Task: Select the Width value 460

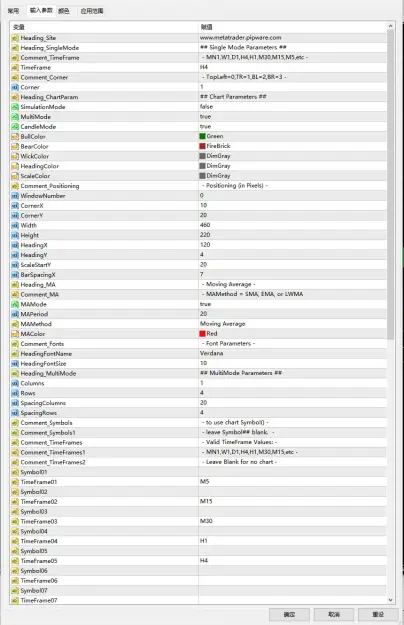Action: point(205,225)
